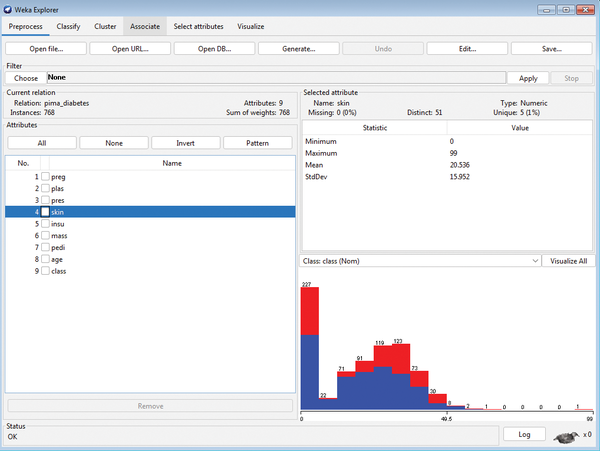
Task: Click the histogram bar labeled 123
Action: [401, 376]
